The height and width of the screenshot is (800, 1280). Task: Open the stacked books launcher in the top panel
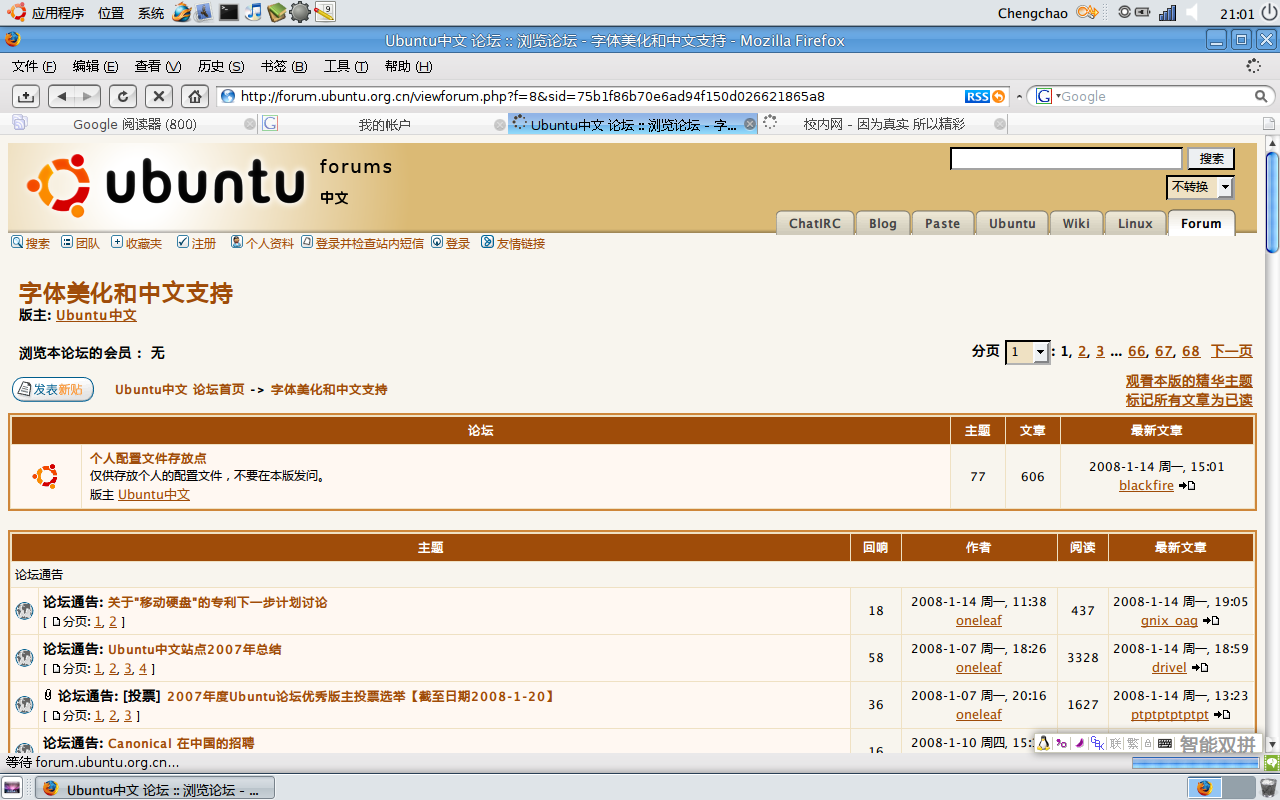[x=277, y=13]
